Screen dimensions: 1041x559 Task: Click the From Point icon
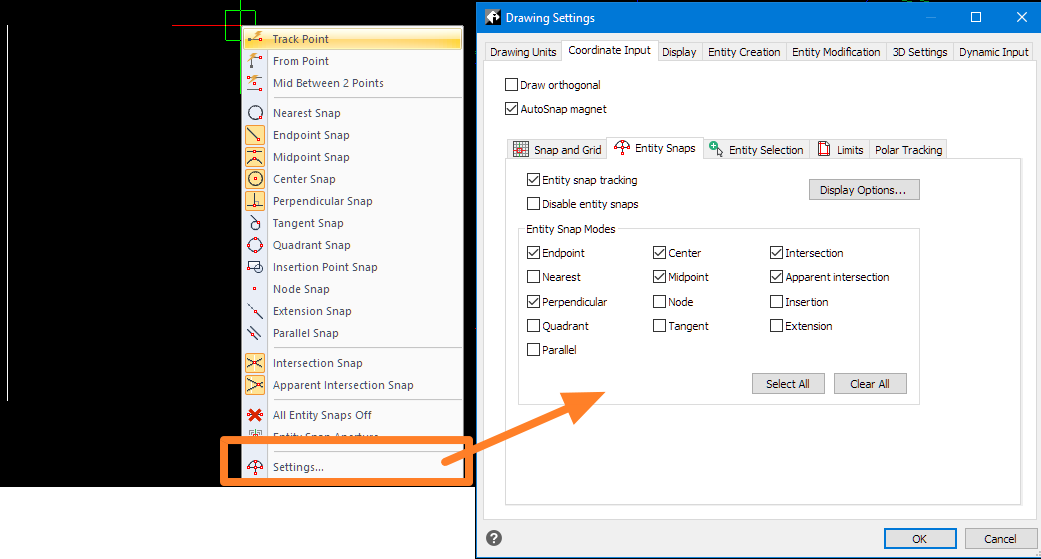point(255,61)
